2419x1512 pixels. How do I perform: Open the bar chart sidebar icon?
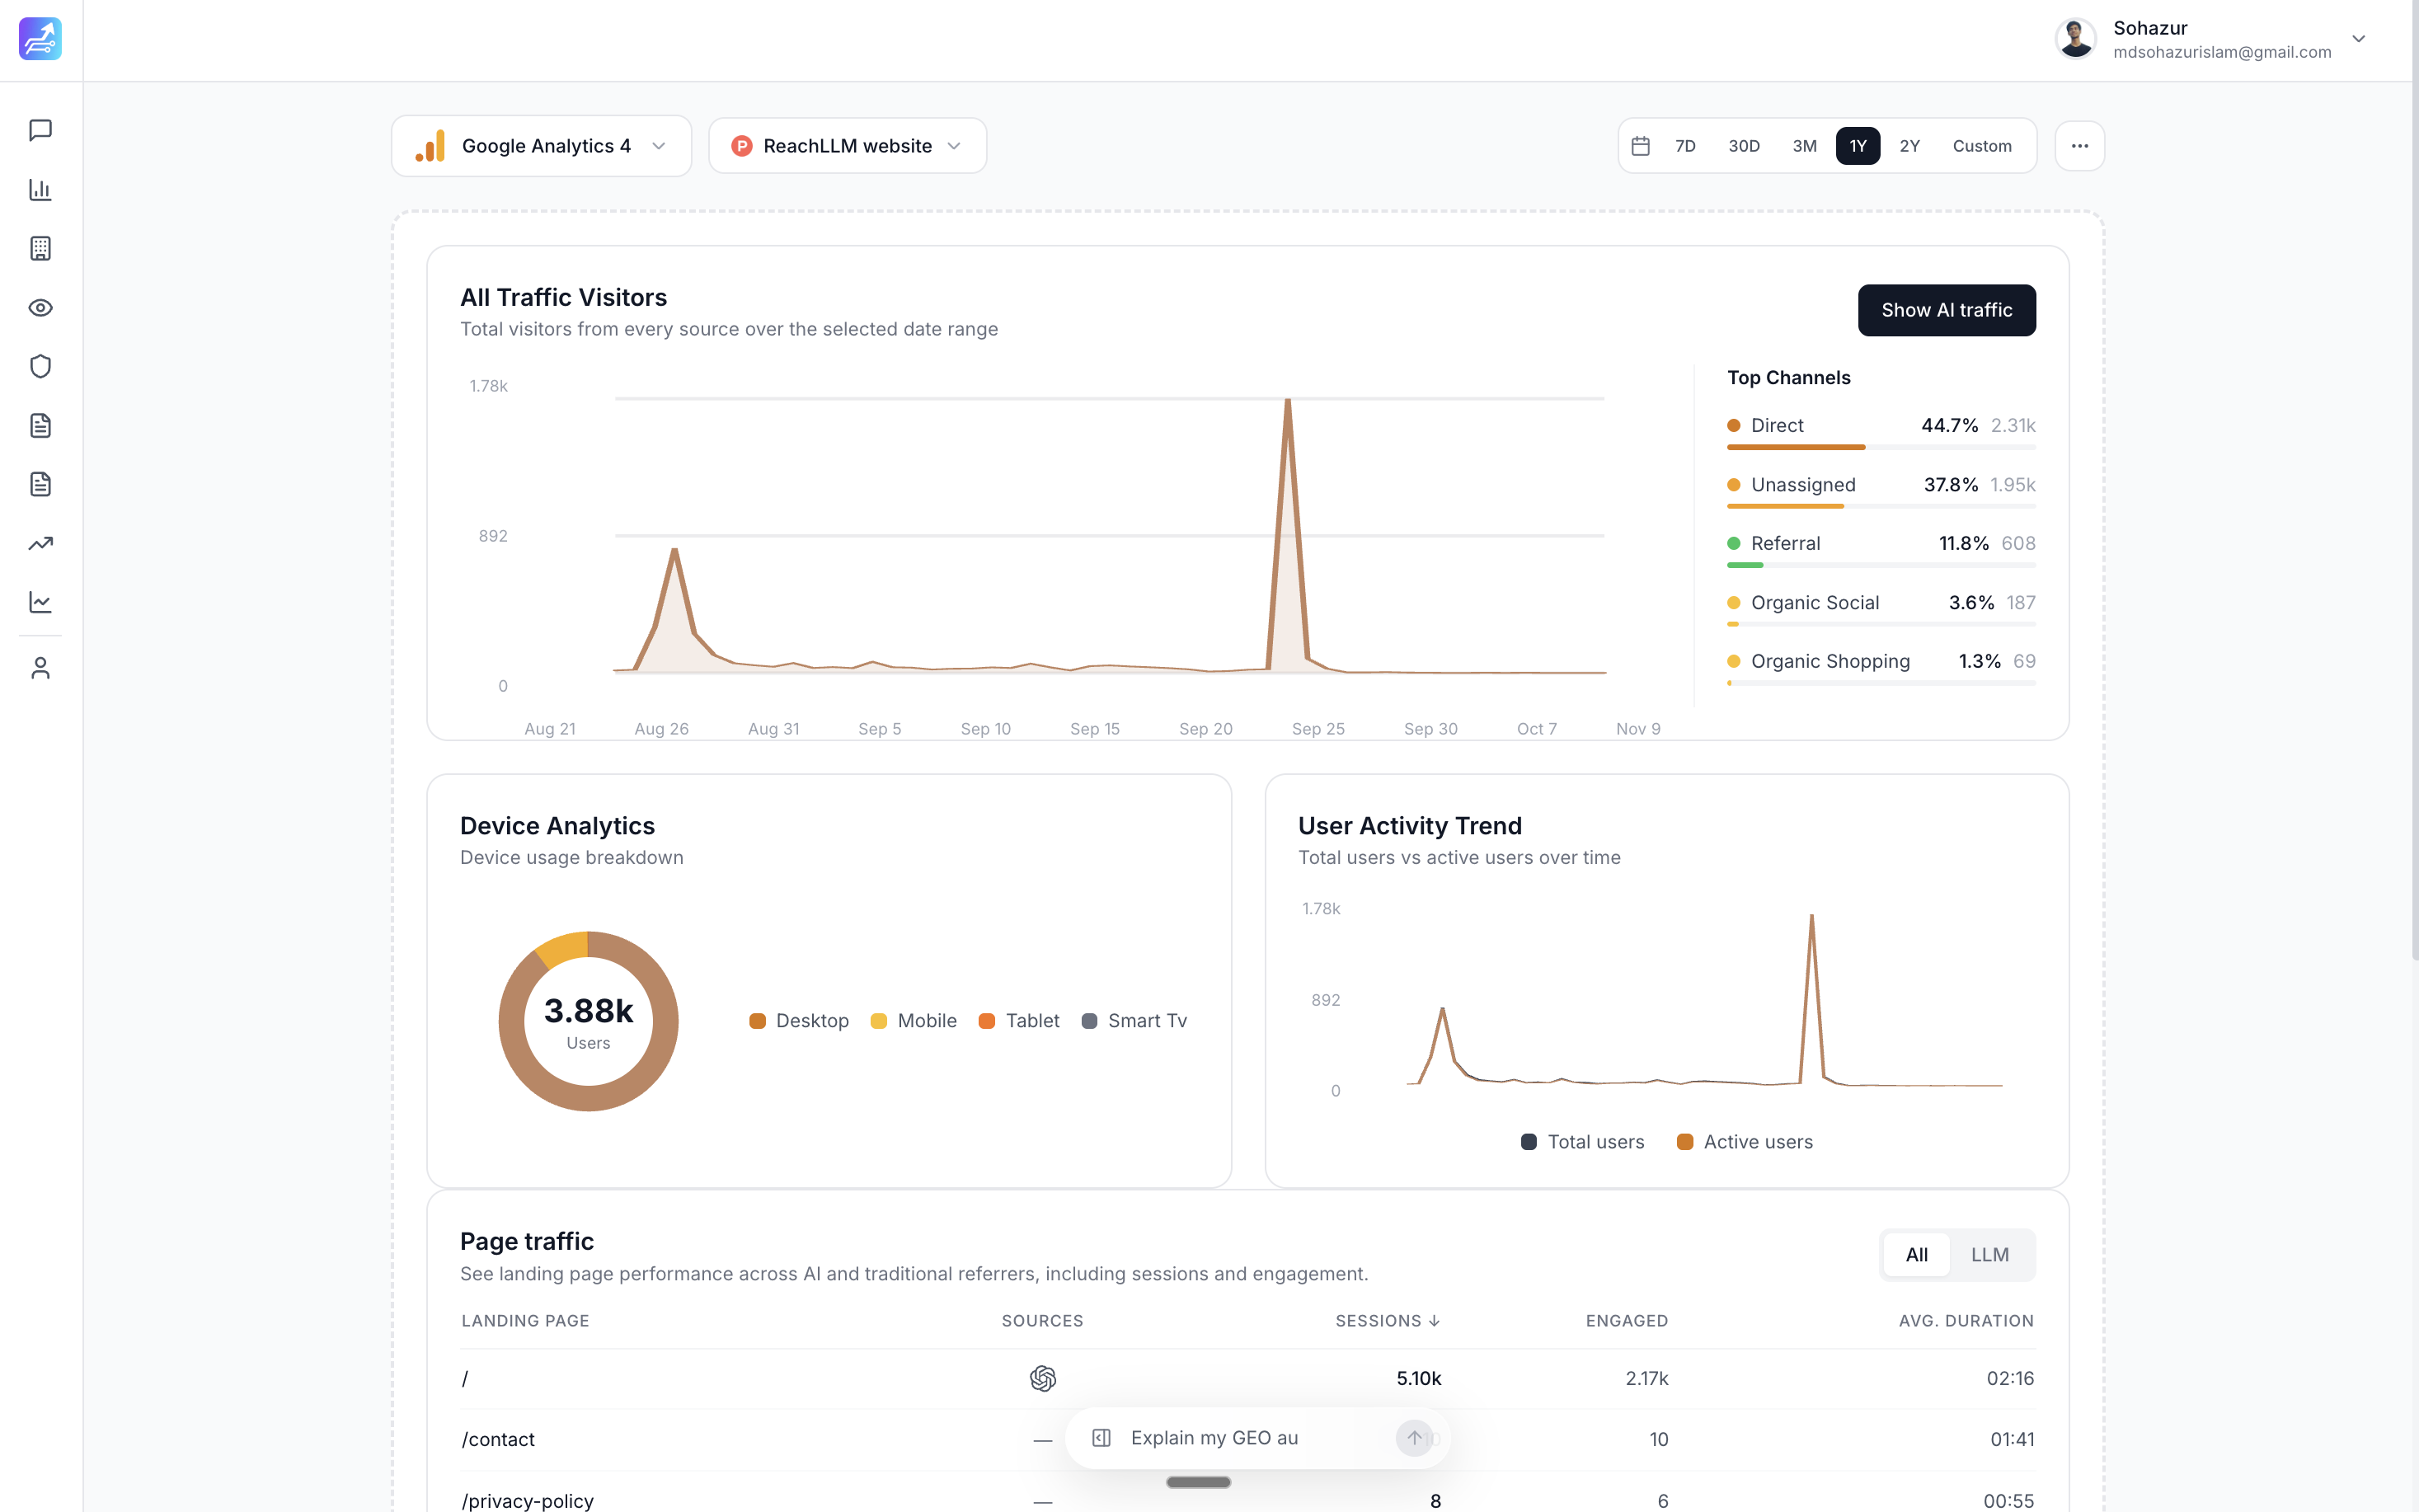pos(40,189)
